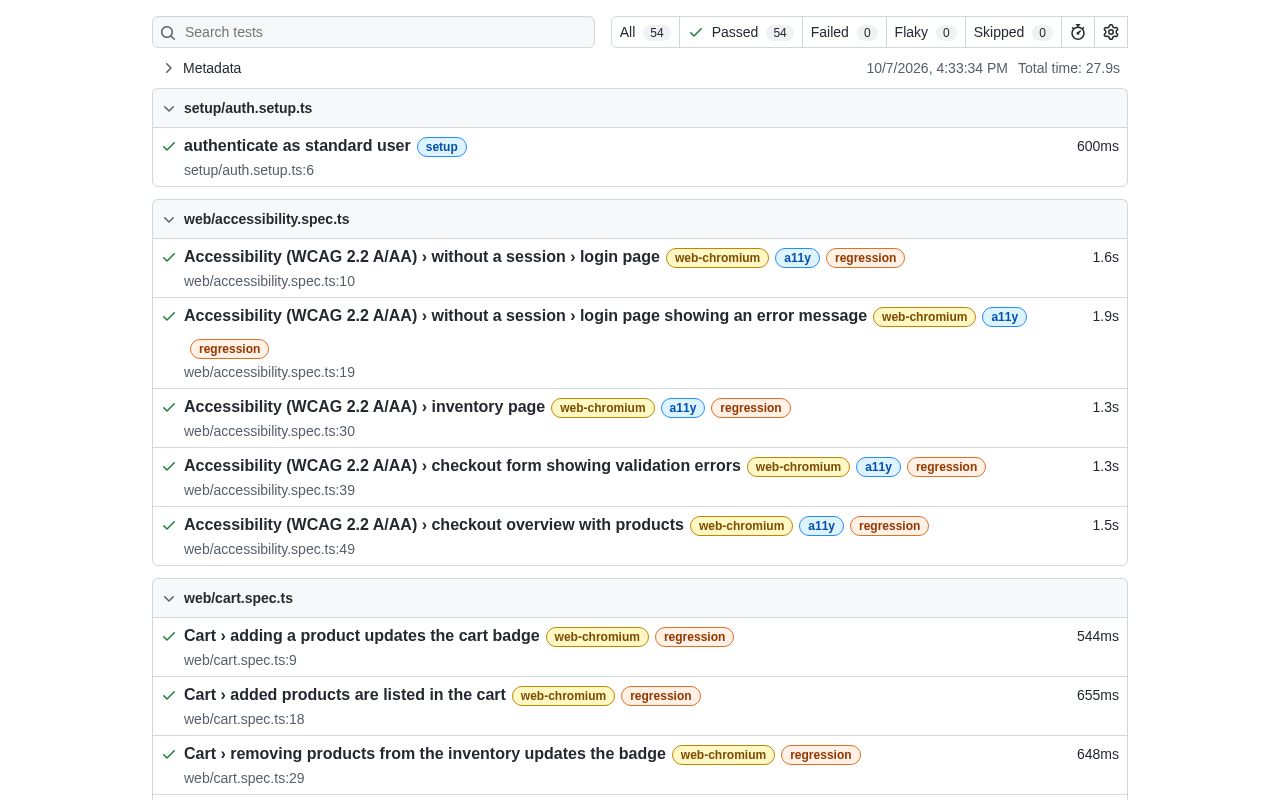
Task: Open Cart removing products from inventory test
Action: coord(425,754)
